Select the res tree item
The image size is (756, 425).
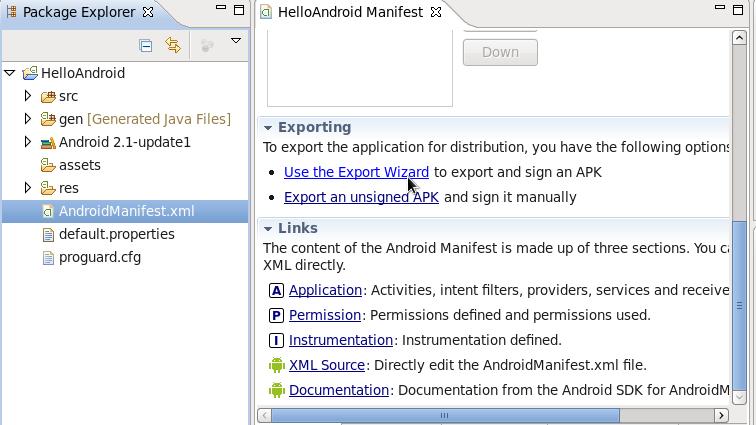tap(68, 188)
